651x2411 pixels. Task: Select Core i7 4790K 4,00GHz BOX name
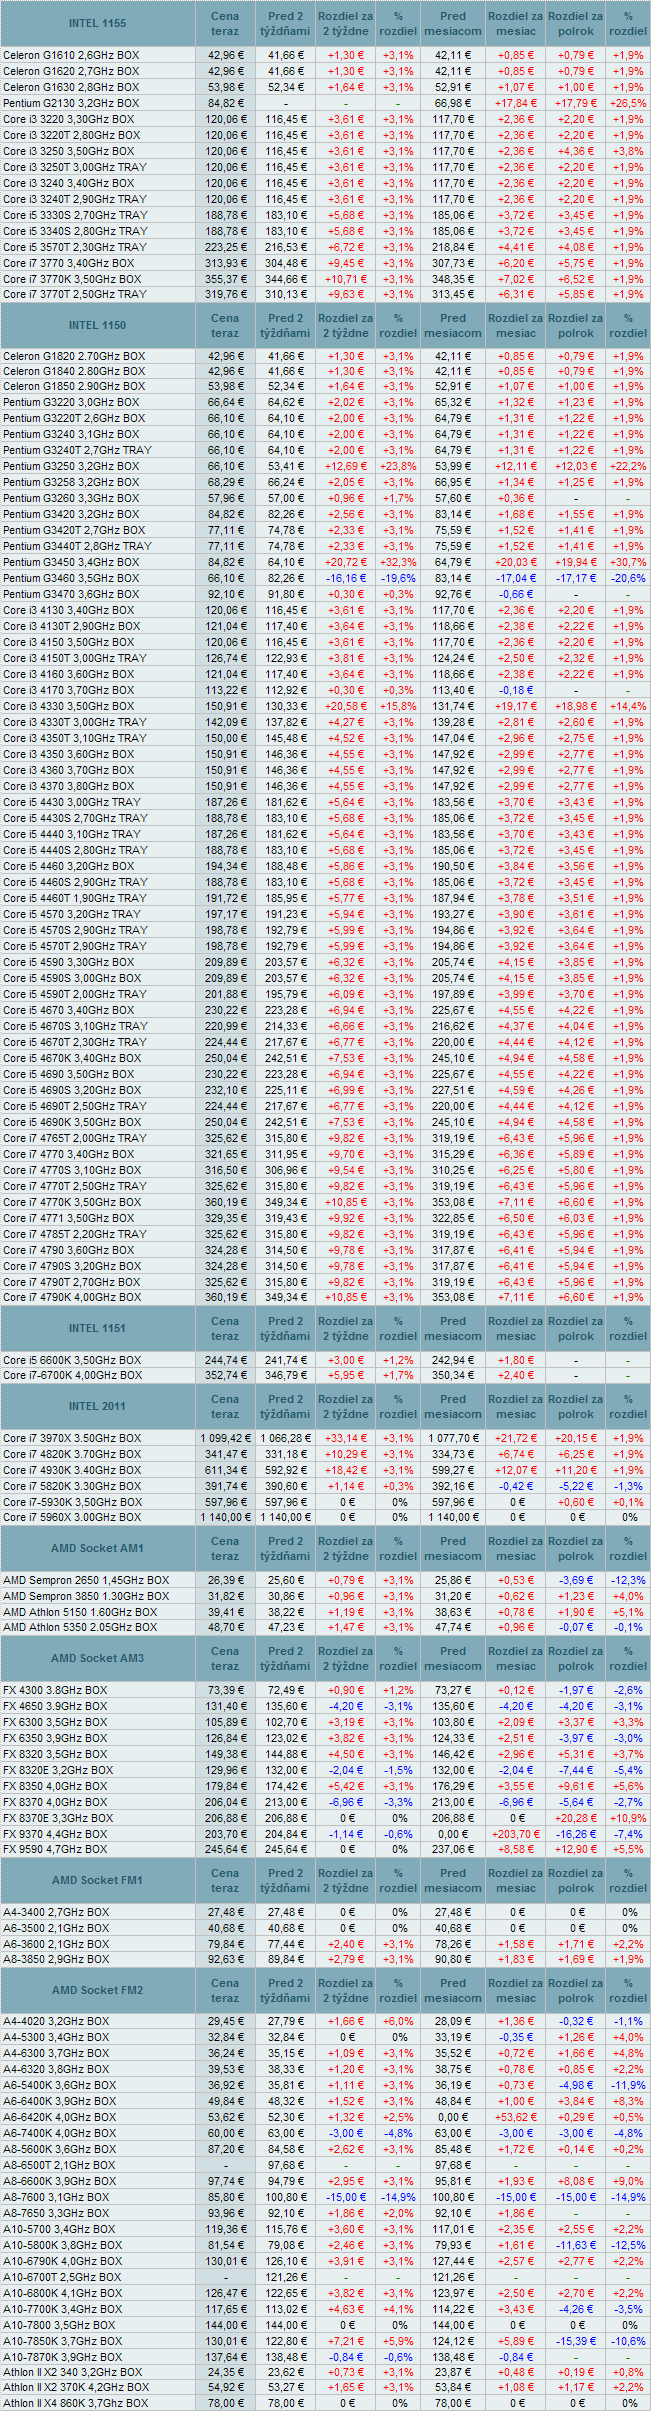tap(72, 1297)
